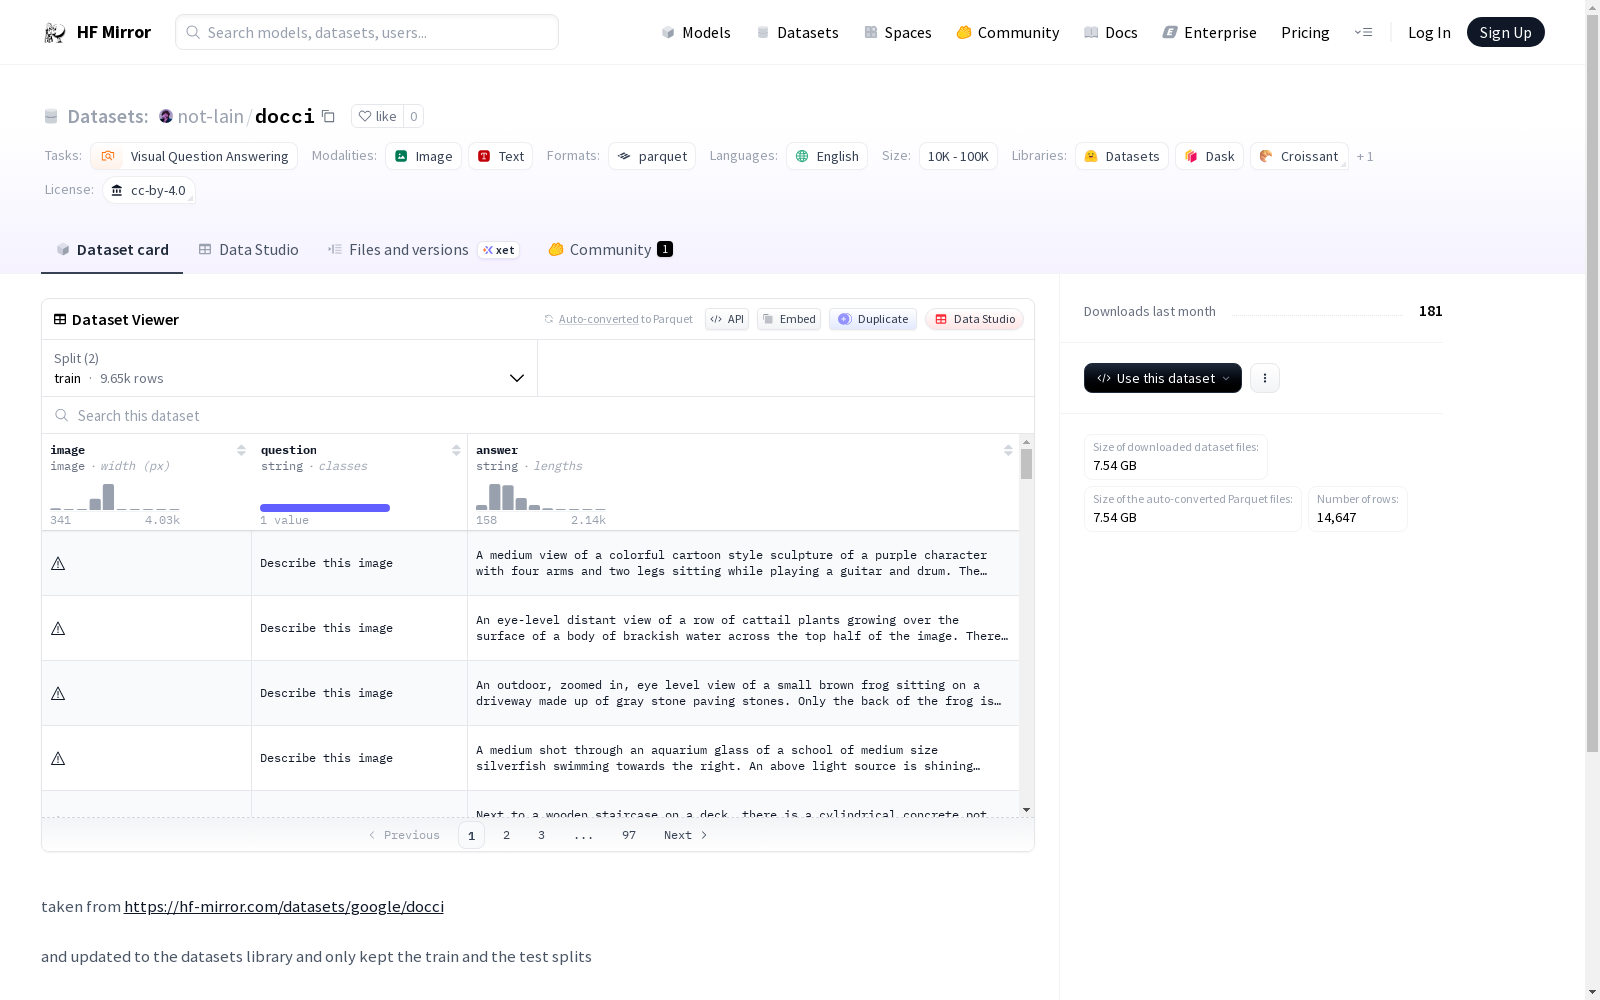Click the English language tag
This screenshot has width=1600, height=1000.
(x=827, y=156)
